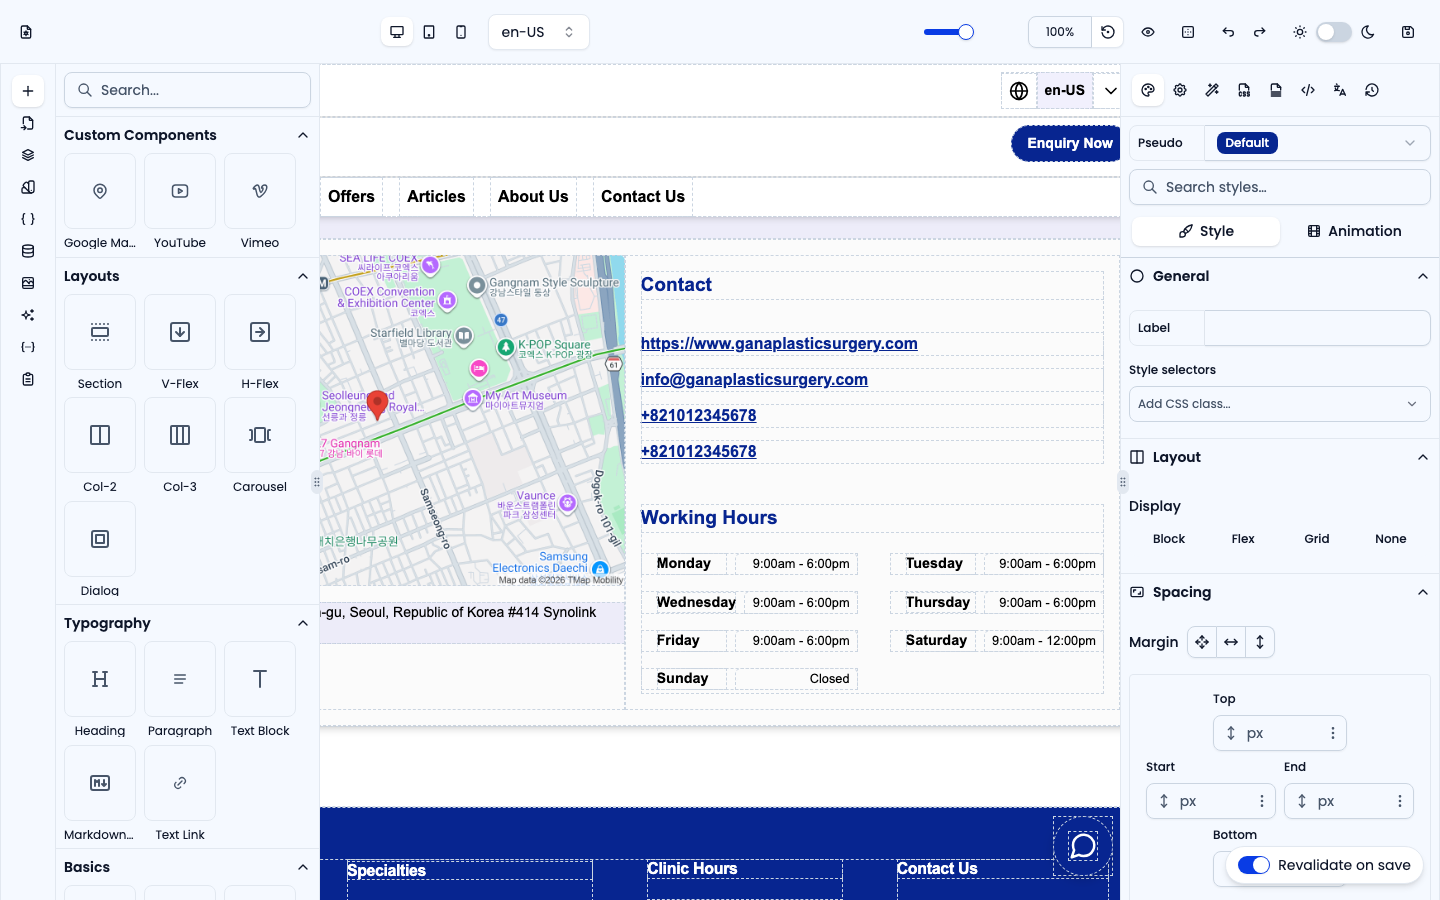This screenshot has width=1440, height=900.
Task: Open the clipboard icon in left sidebar
Action: click(x=28, y=379)
